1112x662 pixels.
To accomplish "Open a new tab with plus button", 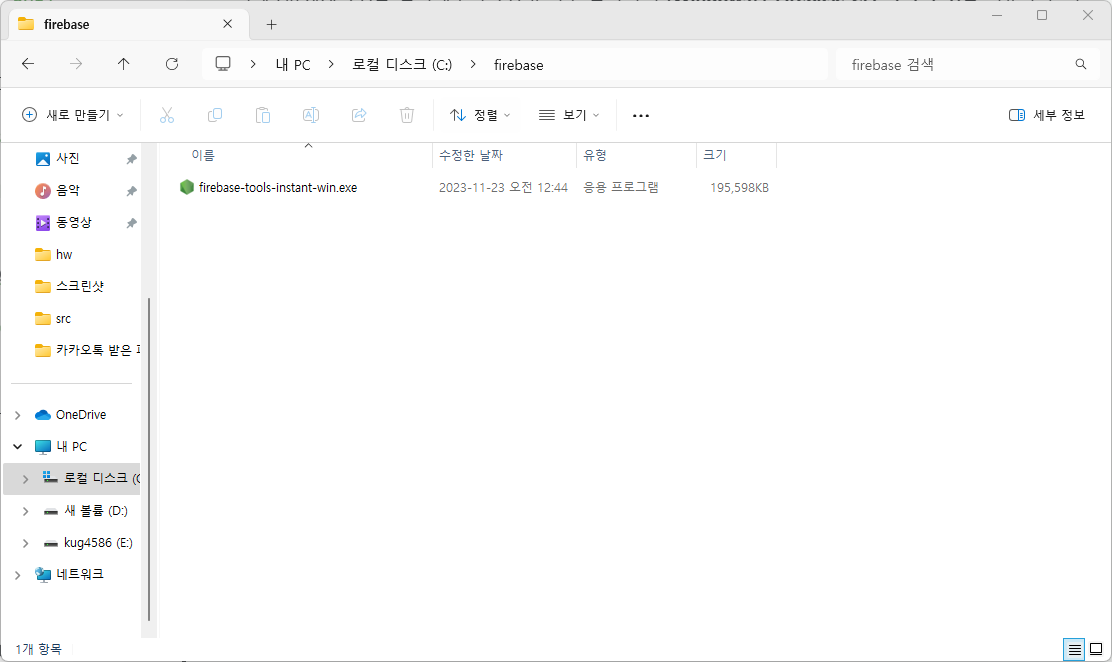I will (271, 24).
